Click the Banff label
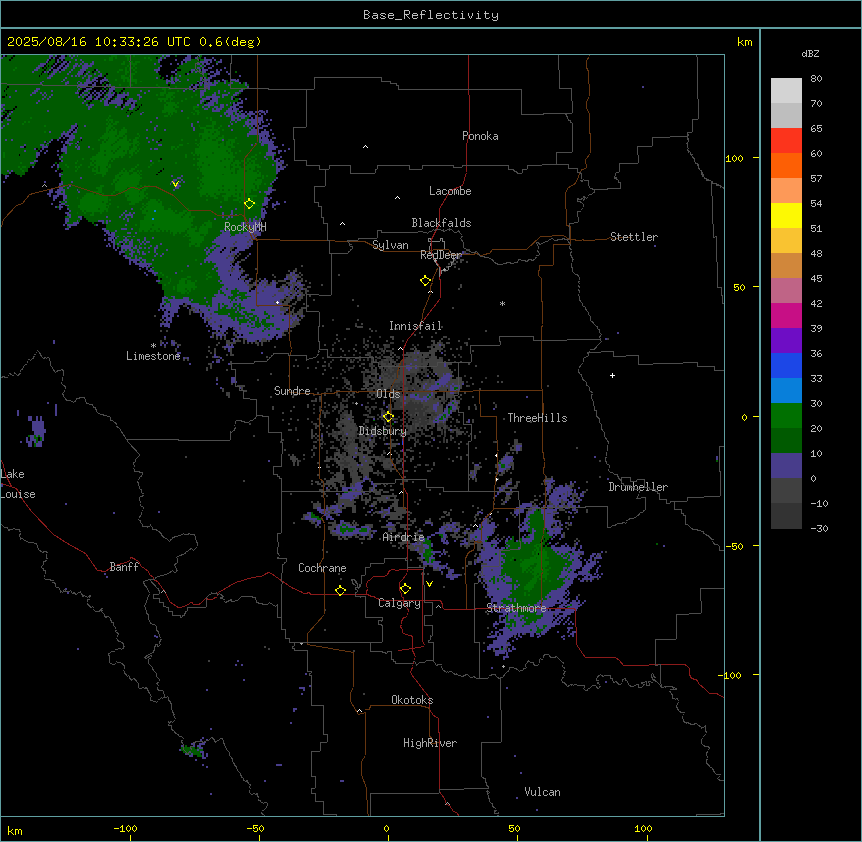The width and height of the screenshot is (862, 842). point(124,567)
